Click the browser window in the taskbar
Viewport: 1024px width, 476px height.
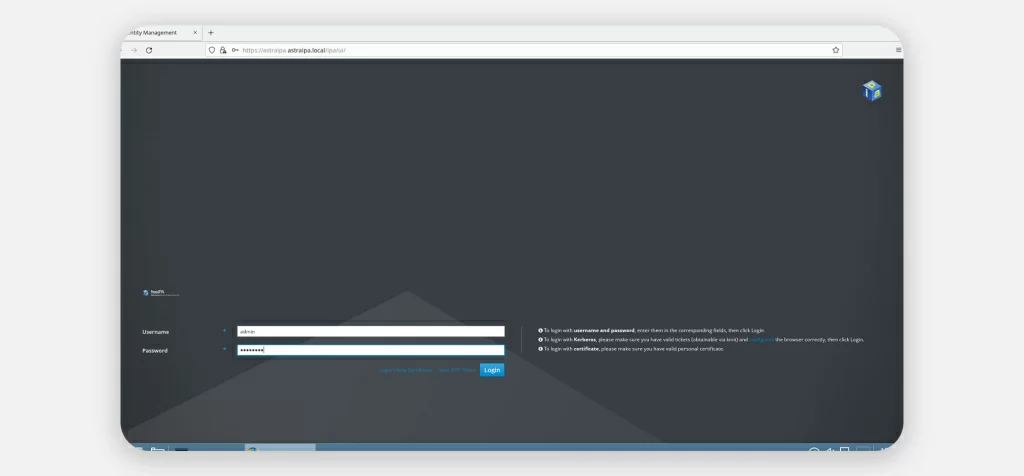[x=280, y=449]
